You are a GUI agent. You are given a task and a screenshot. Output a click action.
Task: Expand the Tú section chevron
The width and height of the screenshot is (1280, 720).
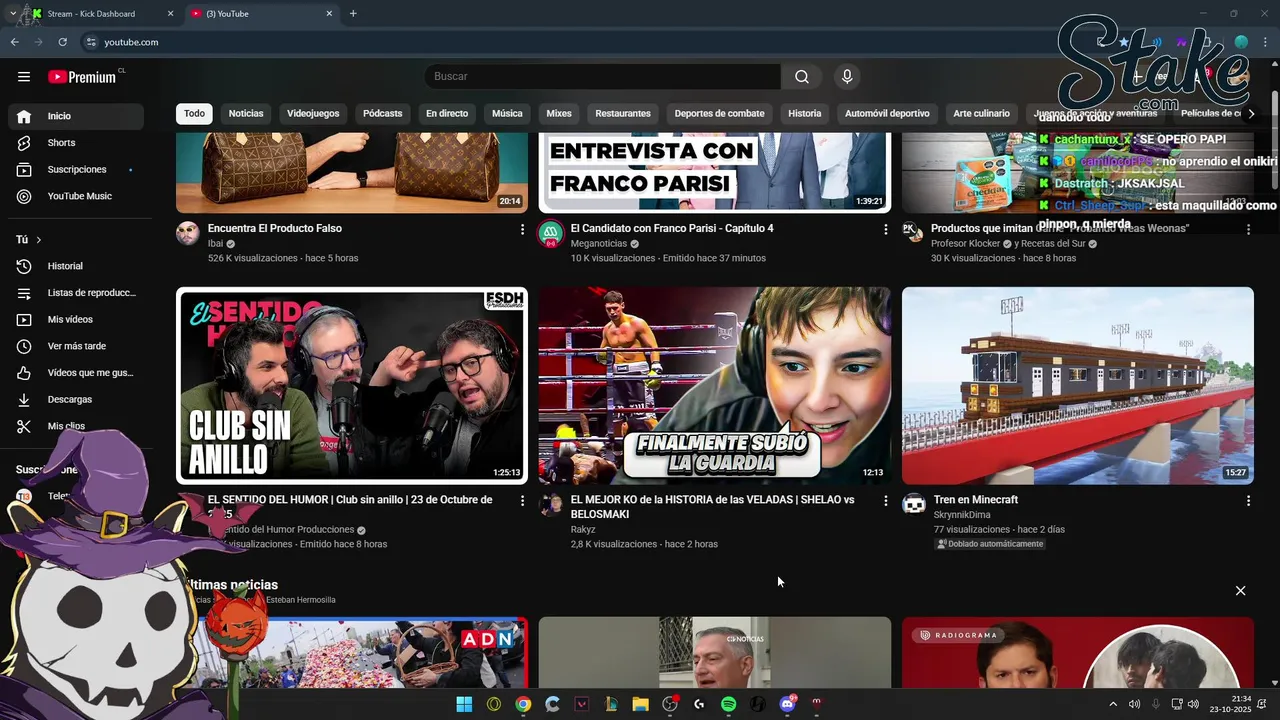point(39,240)
